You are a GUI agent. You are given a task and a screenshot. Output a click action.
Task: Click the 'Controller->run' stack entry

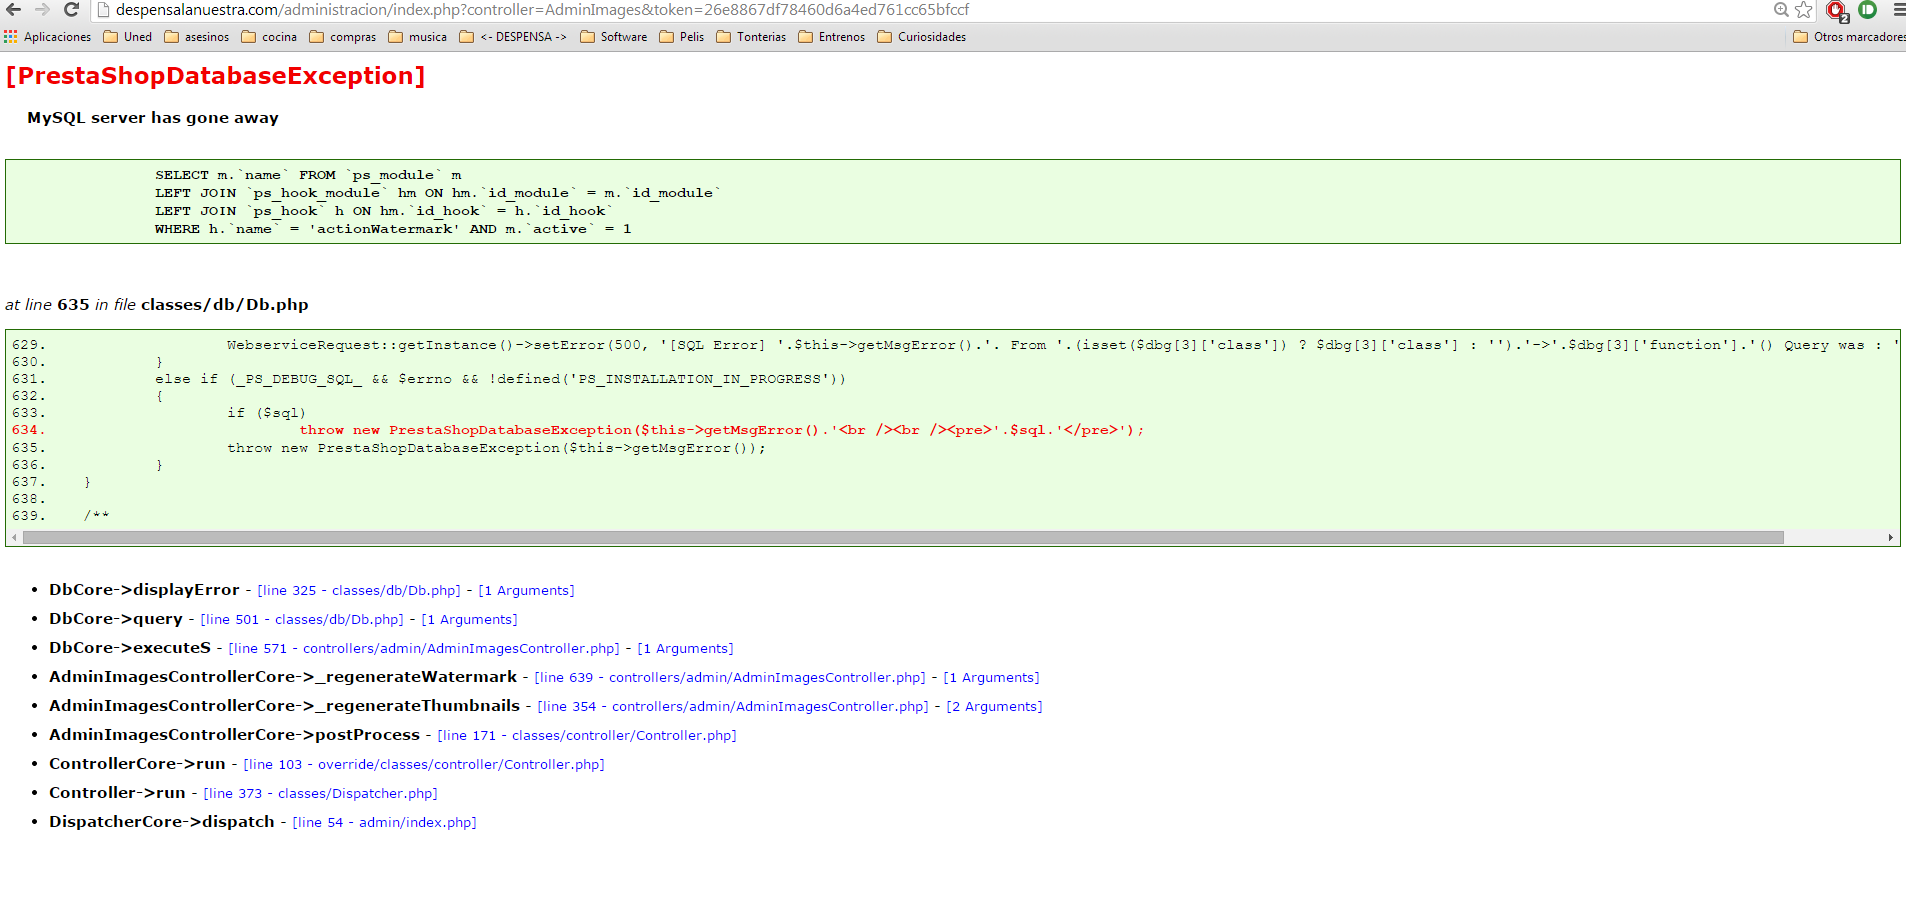click(118, 793)
